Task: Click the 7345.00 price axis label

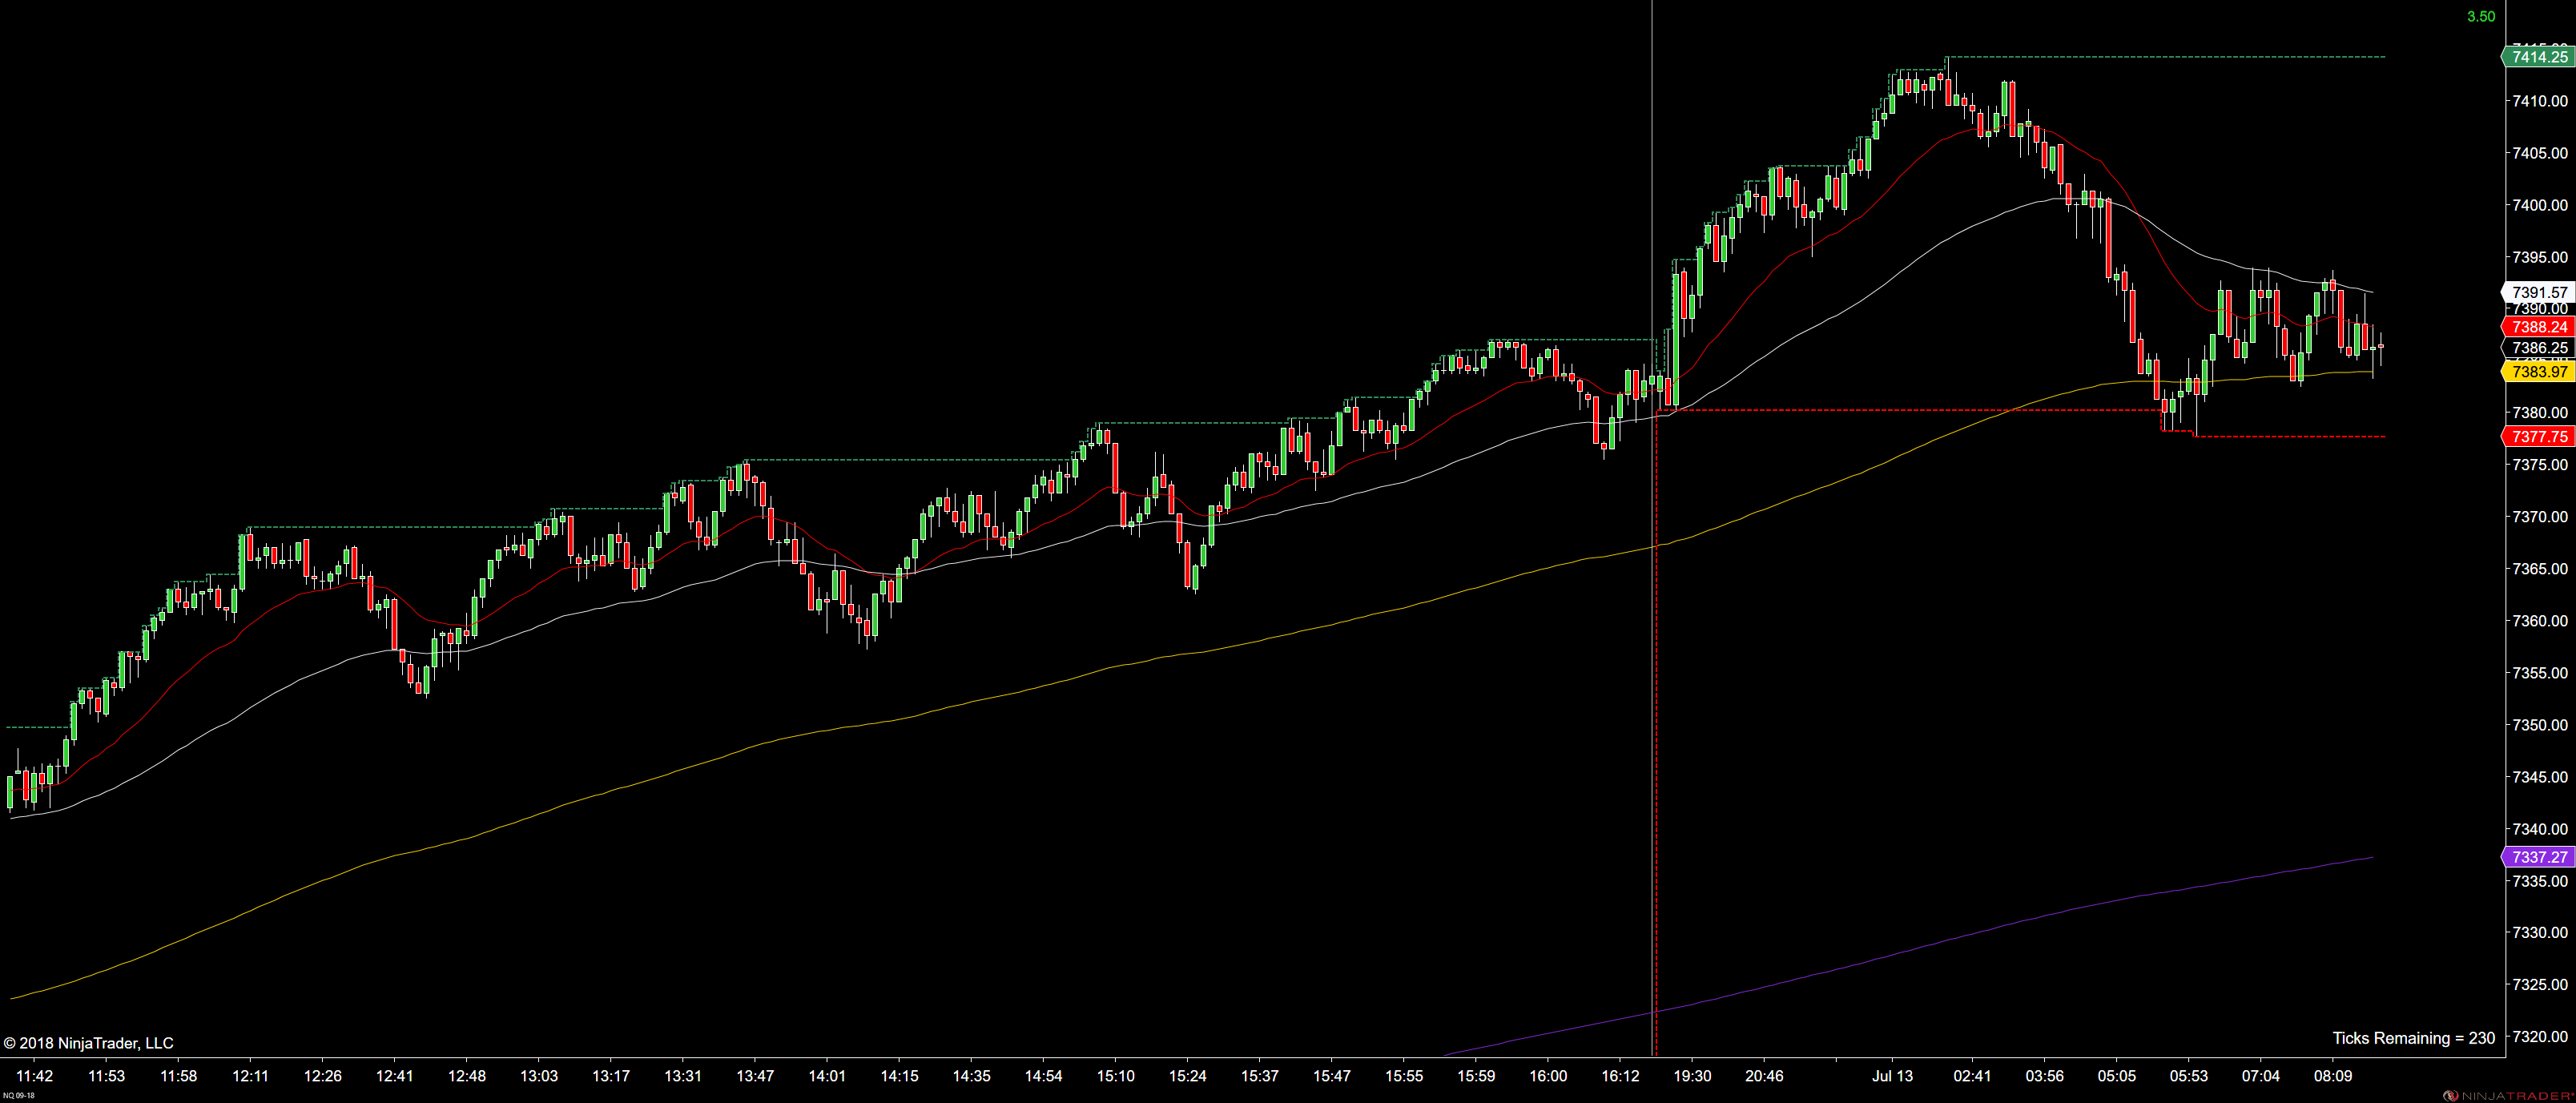Action: pyautogui.click(x=2540, y=777)
